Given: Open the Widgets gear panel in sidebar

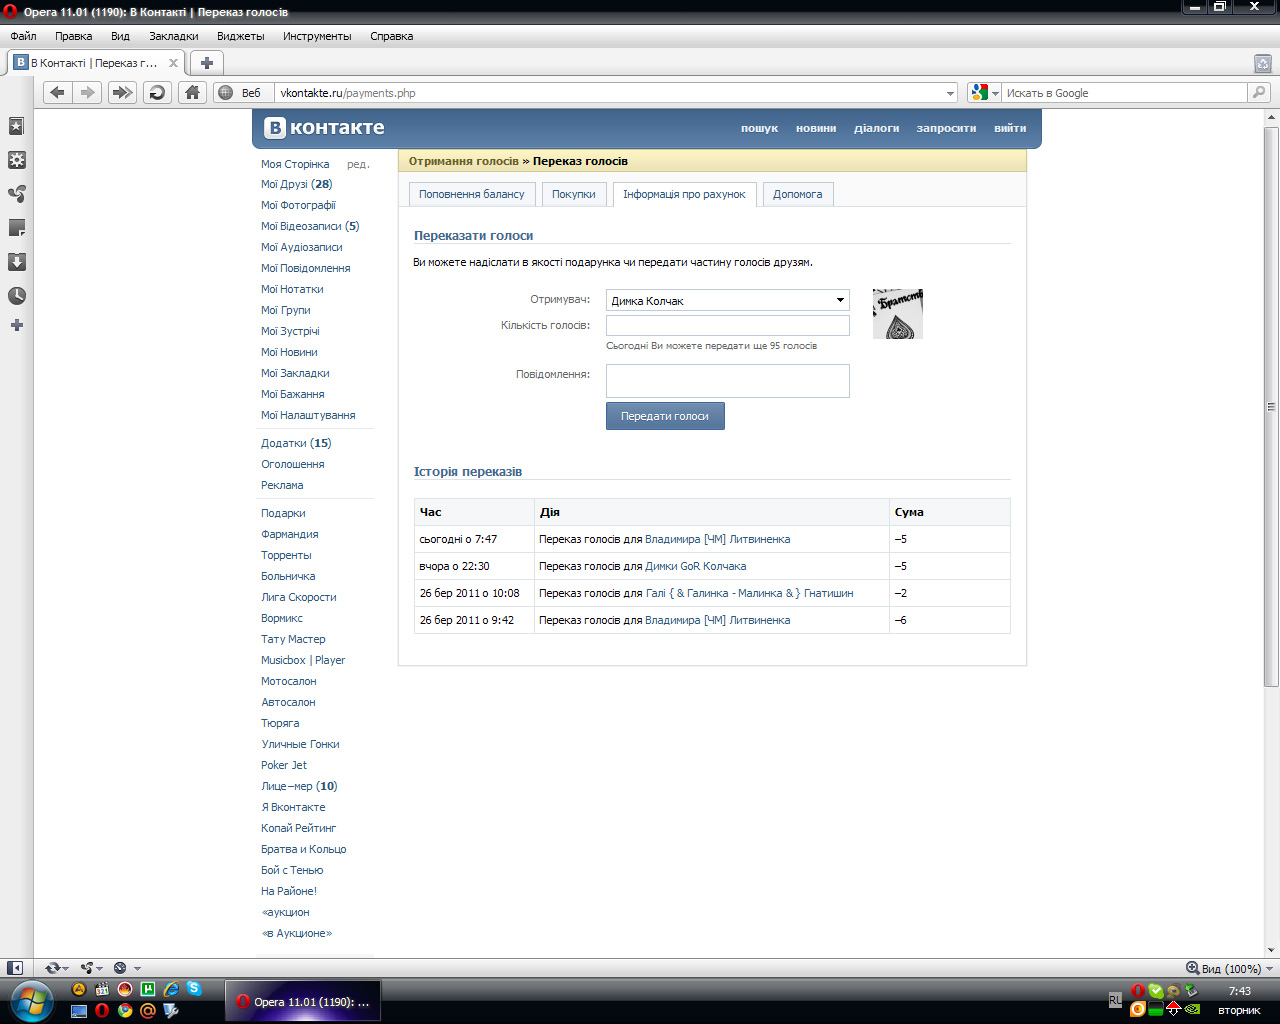Looking at the screenshot, I should point(16,160).
